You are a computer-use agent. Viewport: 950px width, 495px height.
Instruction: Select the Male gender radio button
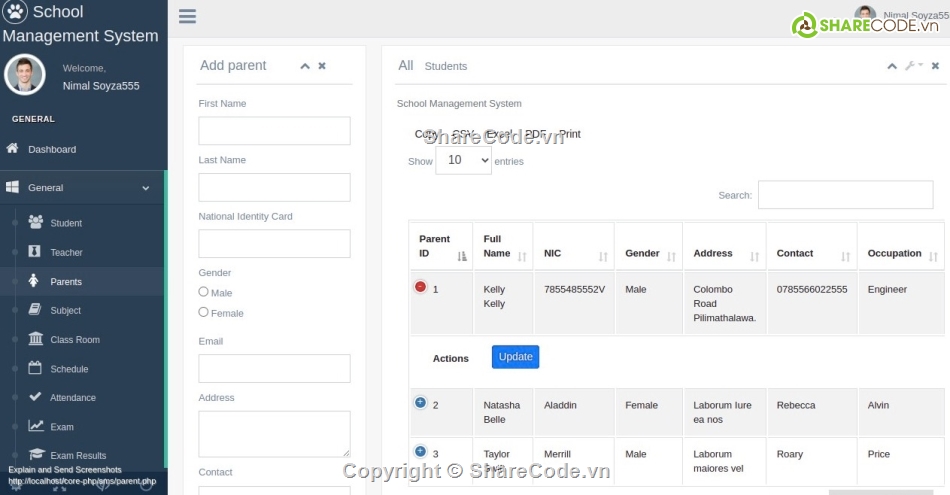point(204,292)
